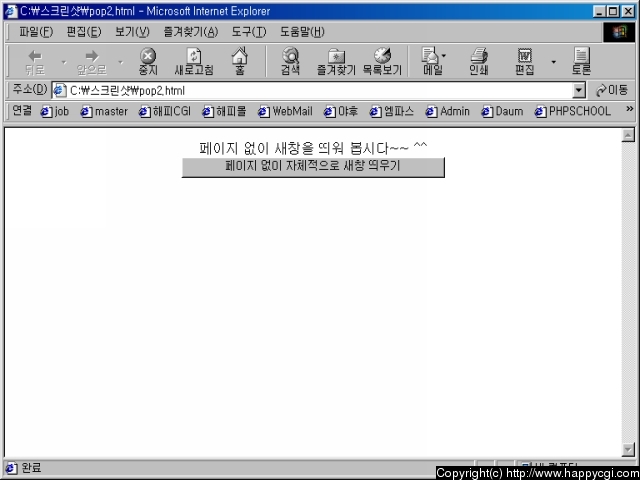Open the PHPSCHOOL link shortcut

coord(573,111)
